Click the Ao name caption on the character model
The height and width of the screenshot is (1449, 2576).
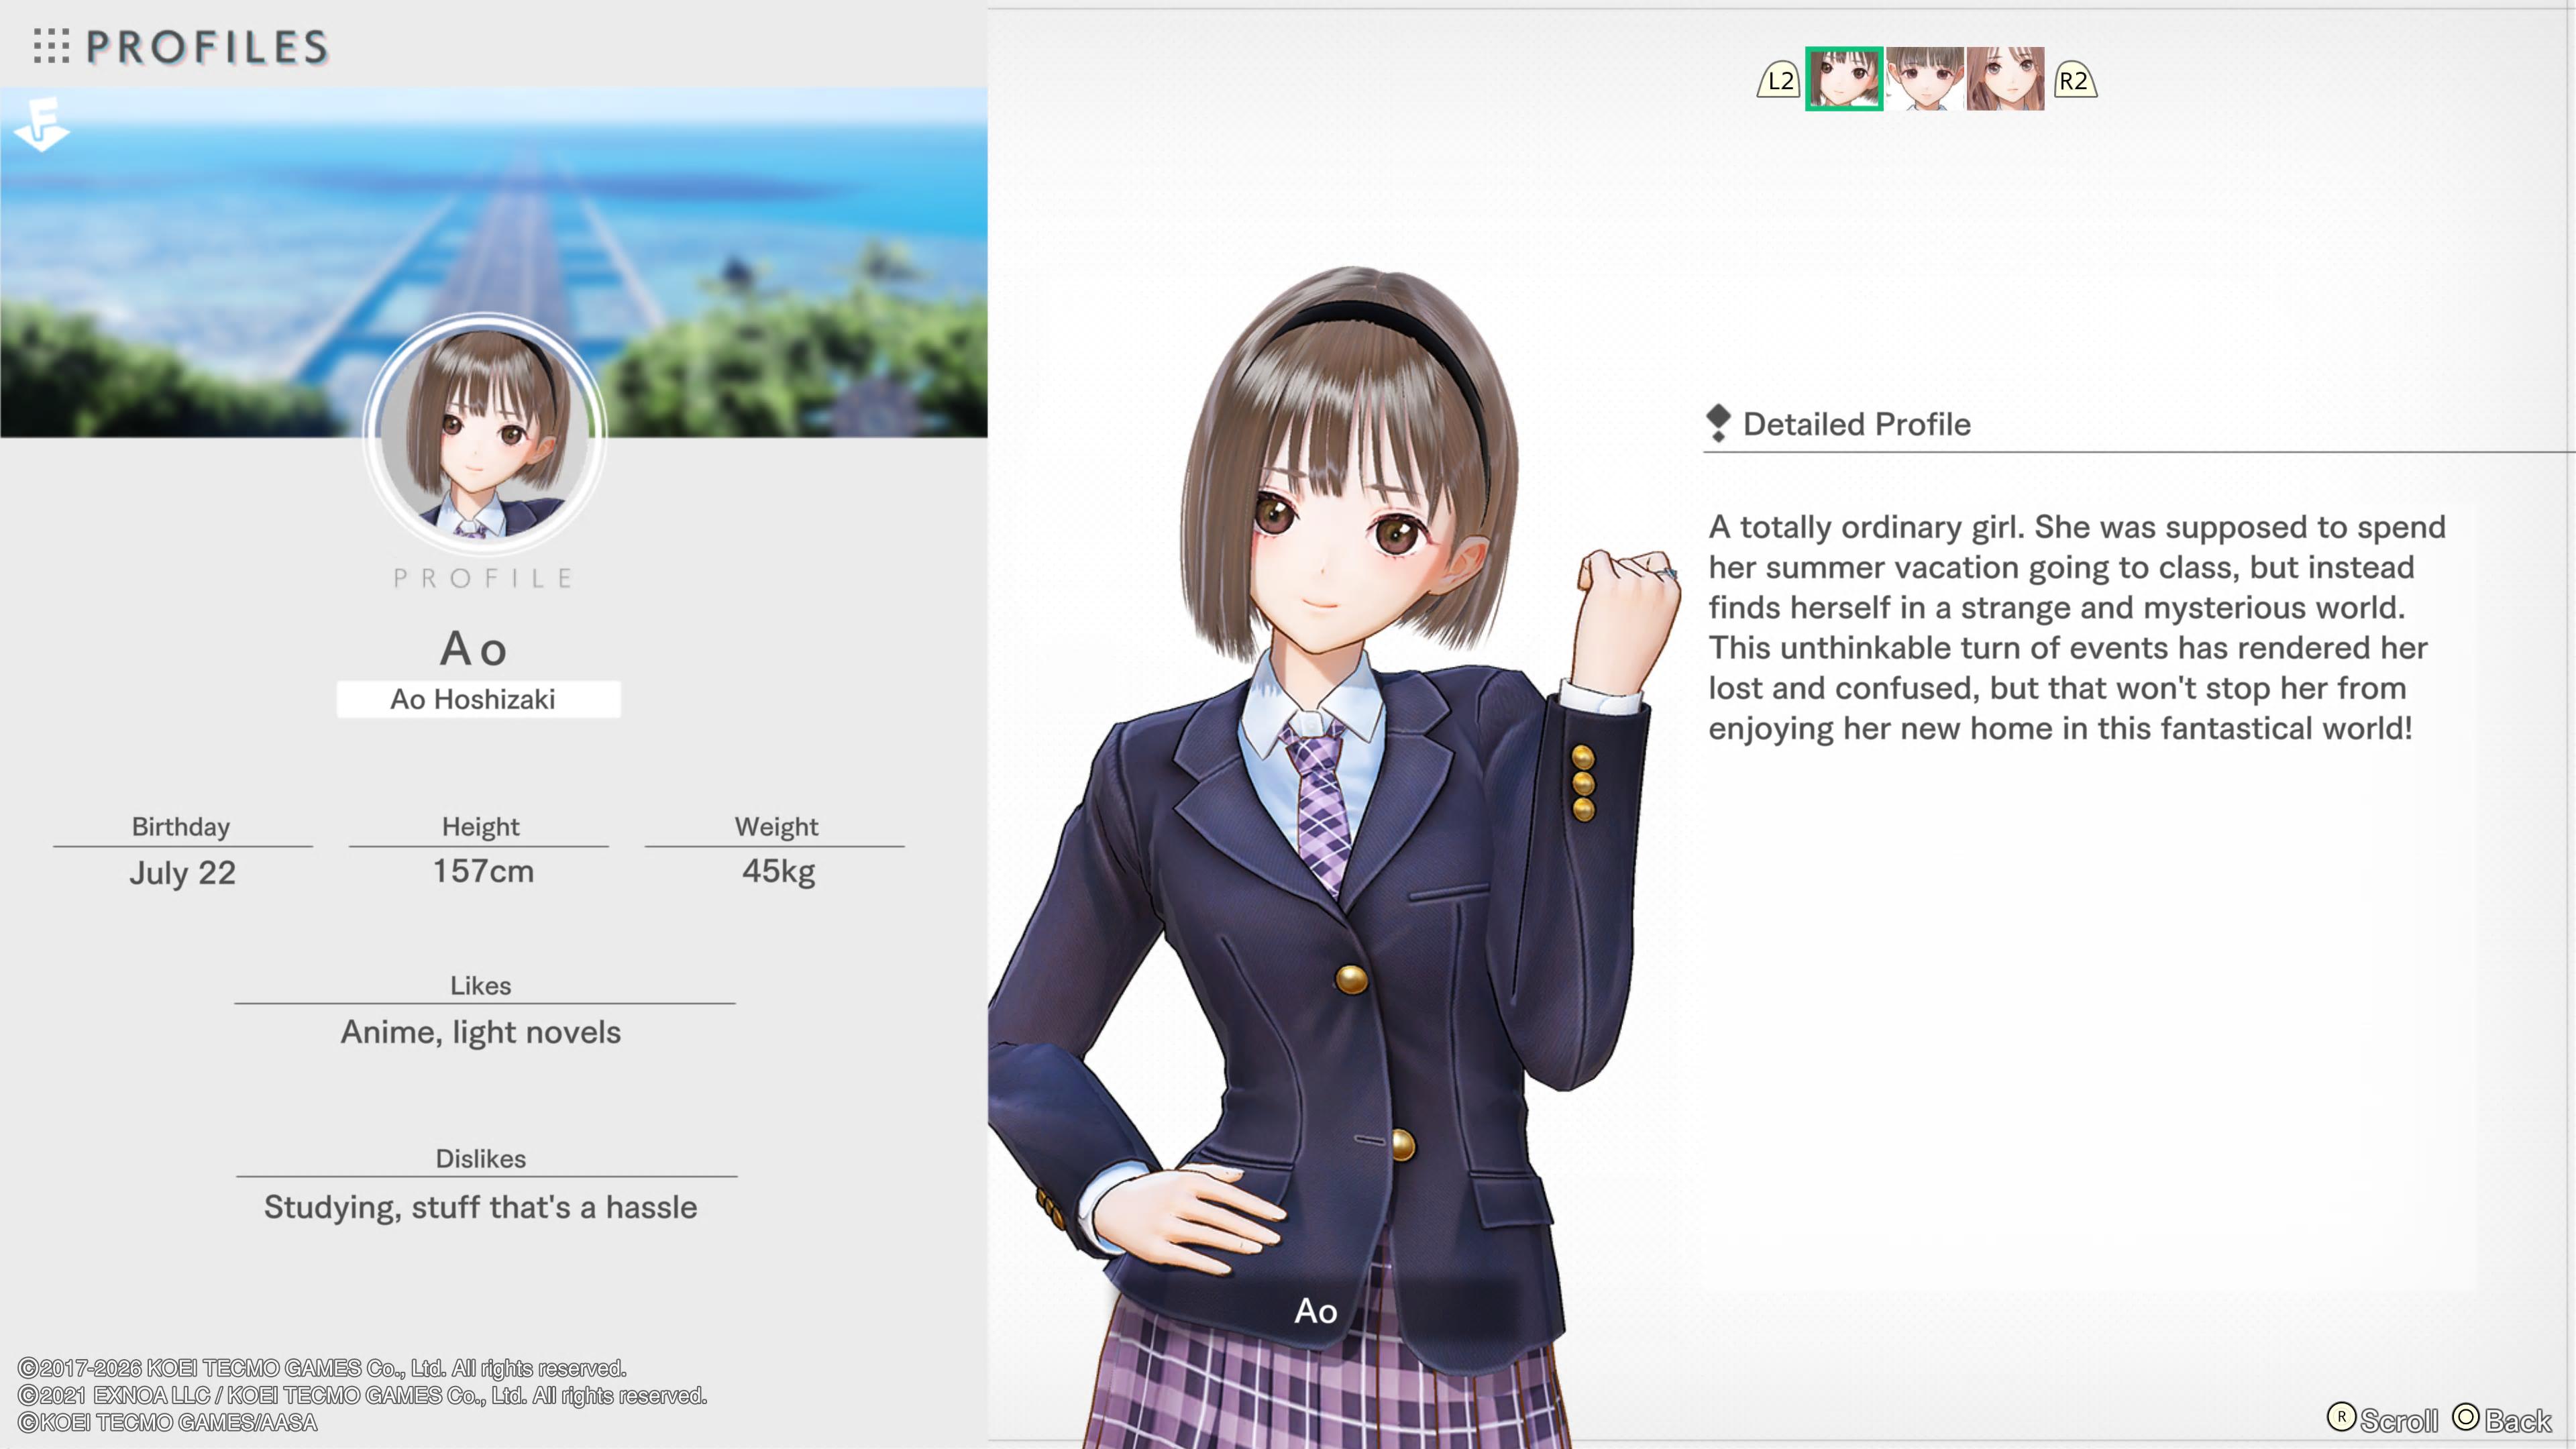[x=1316, y=1311]
